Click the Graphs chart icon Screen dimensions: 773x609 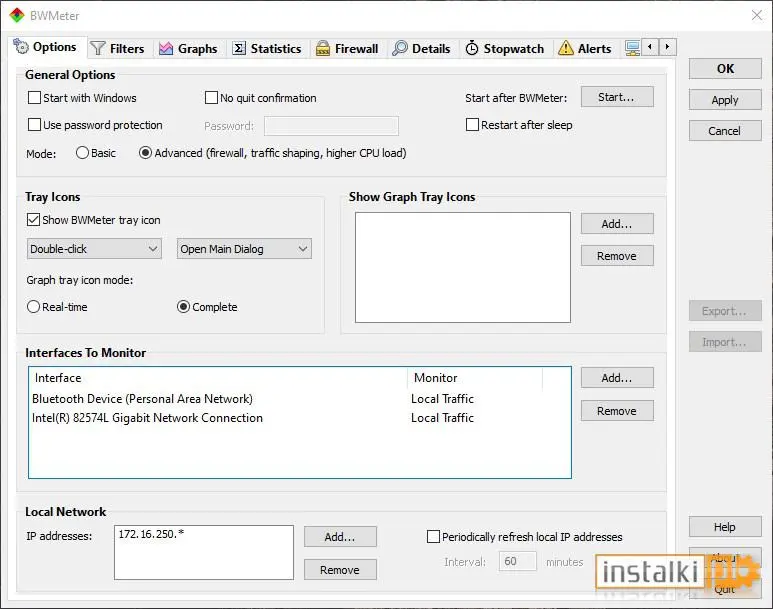click(166, 48)
